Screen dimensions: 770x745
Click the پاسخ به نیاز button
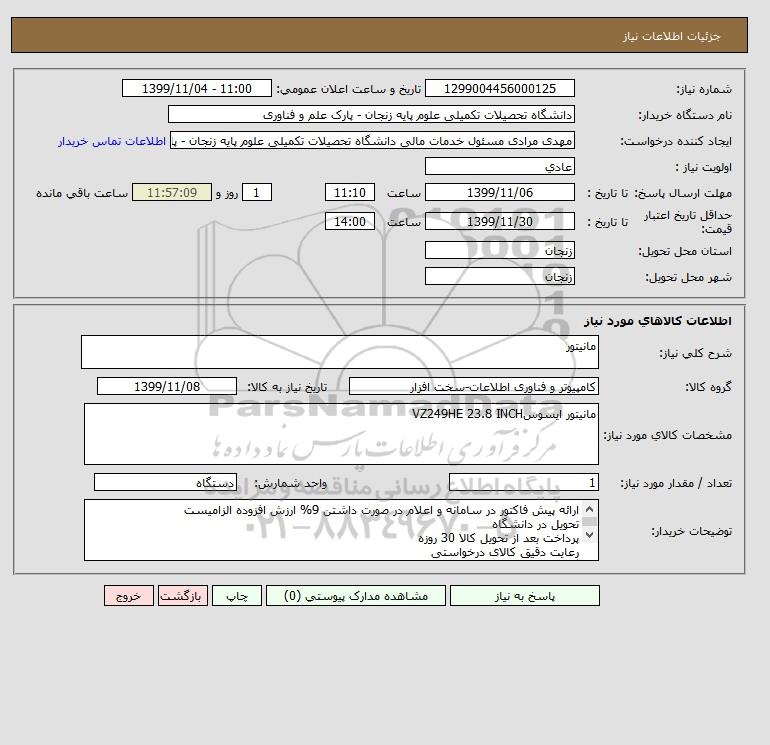tap(524, 596)
